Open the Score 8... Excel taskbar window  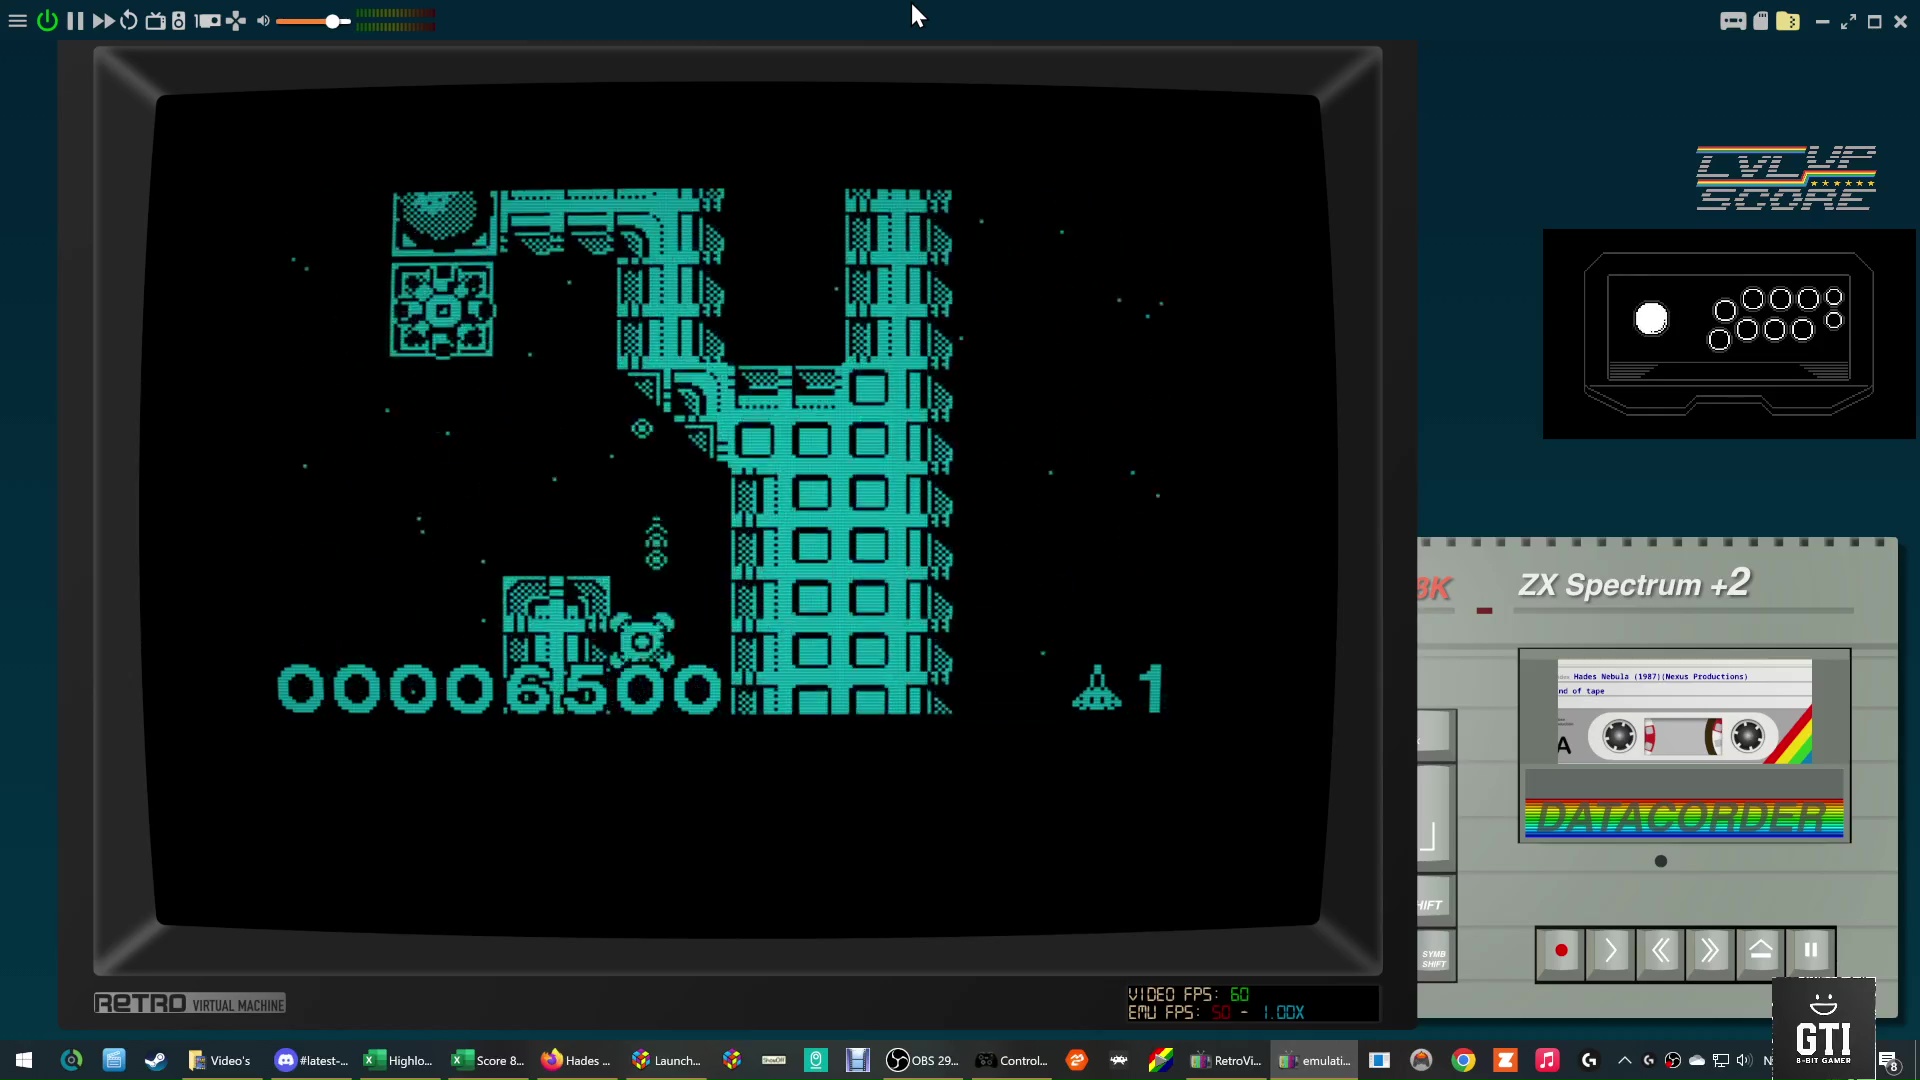coord(488,1060)
